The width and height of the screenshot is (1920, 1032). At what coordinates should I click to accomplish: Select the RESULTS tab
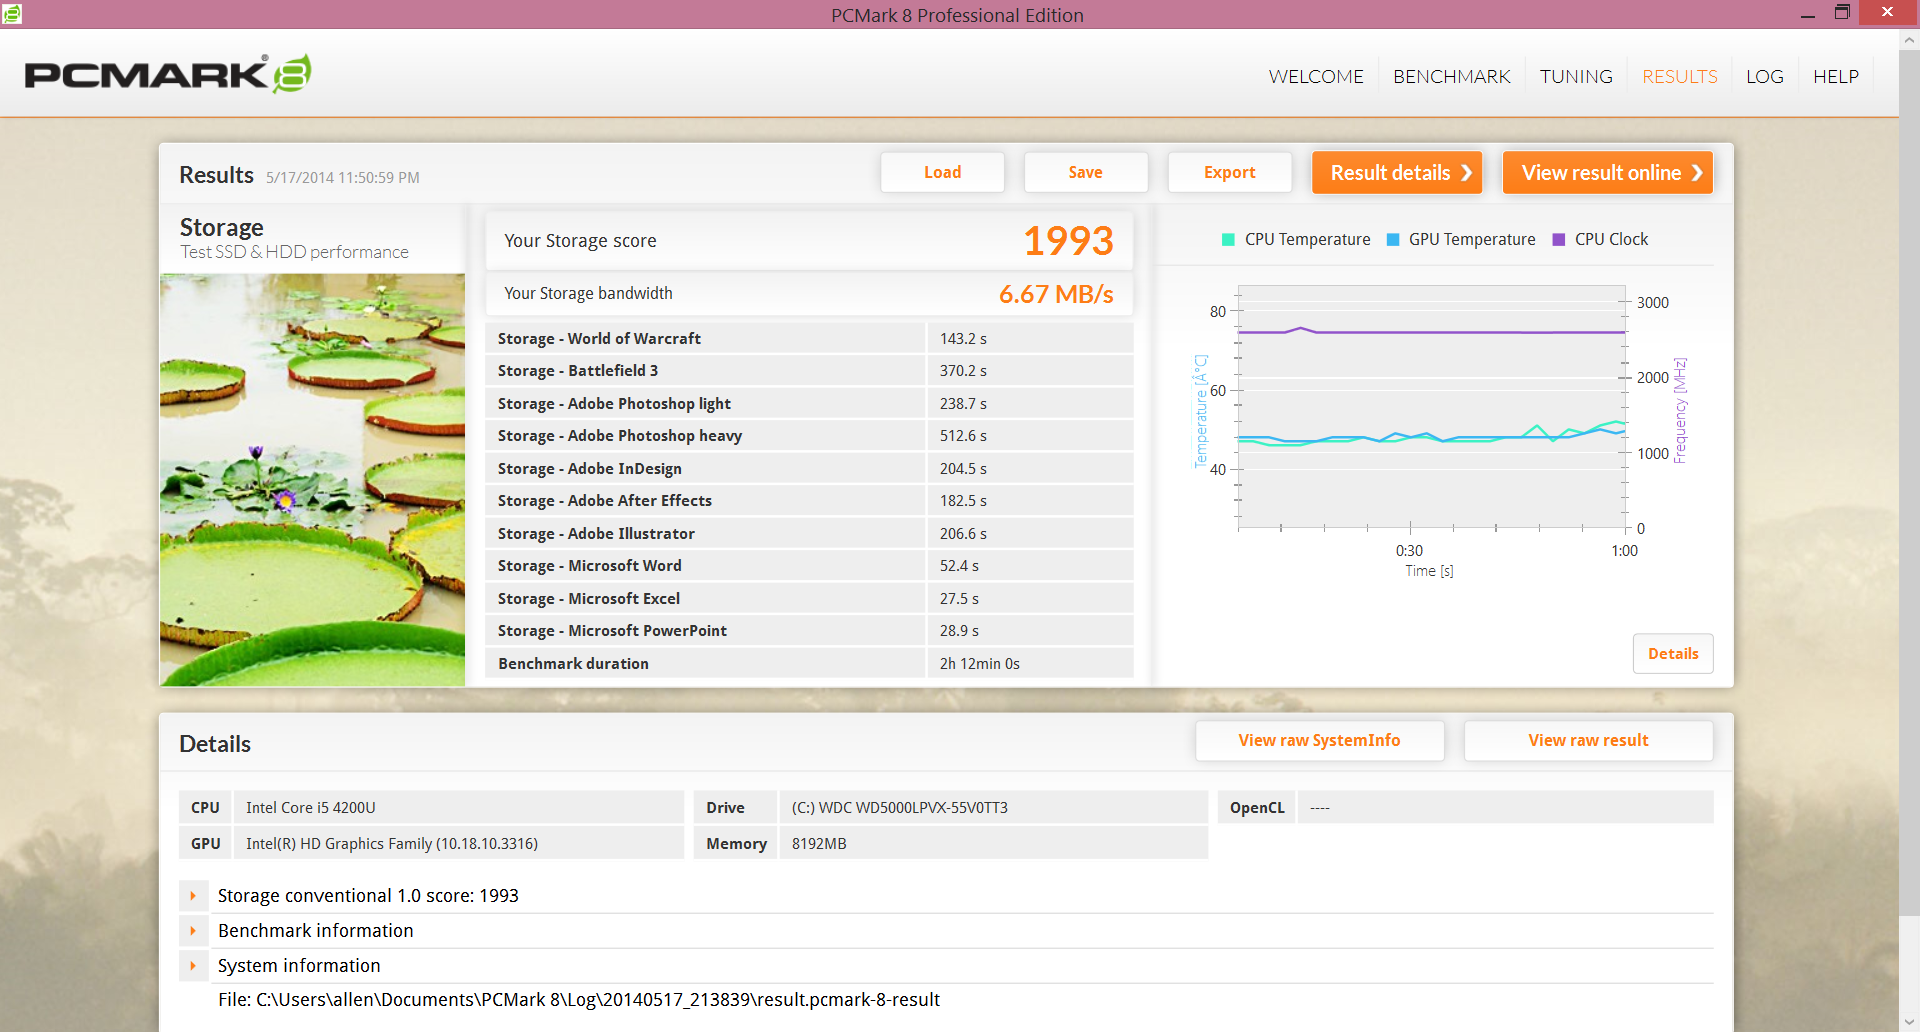pos(1679,76)
